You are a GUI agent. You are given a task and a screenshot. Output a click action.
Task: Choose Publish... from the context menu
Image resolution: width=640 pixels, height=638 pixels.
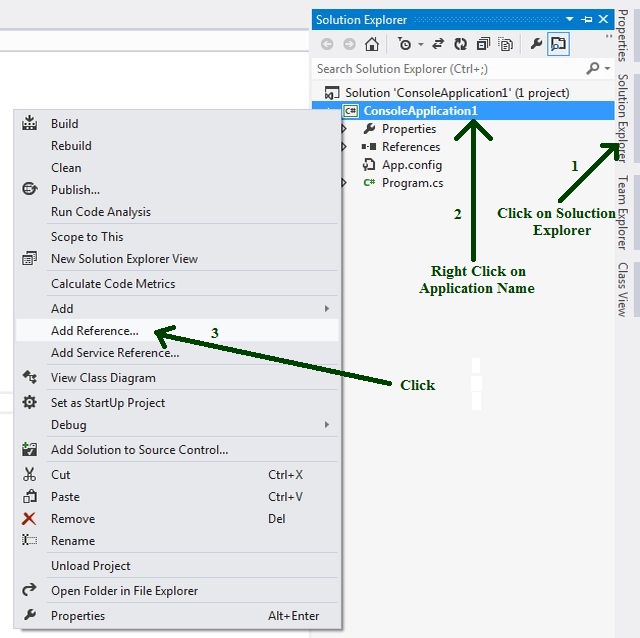pyautogui.click(x=178, y=190)
